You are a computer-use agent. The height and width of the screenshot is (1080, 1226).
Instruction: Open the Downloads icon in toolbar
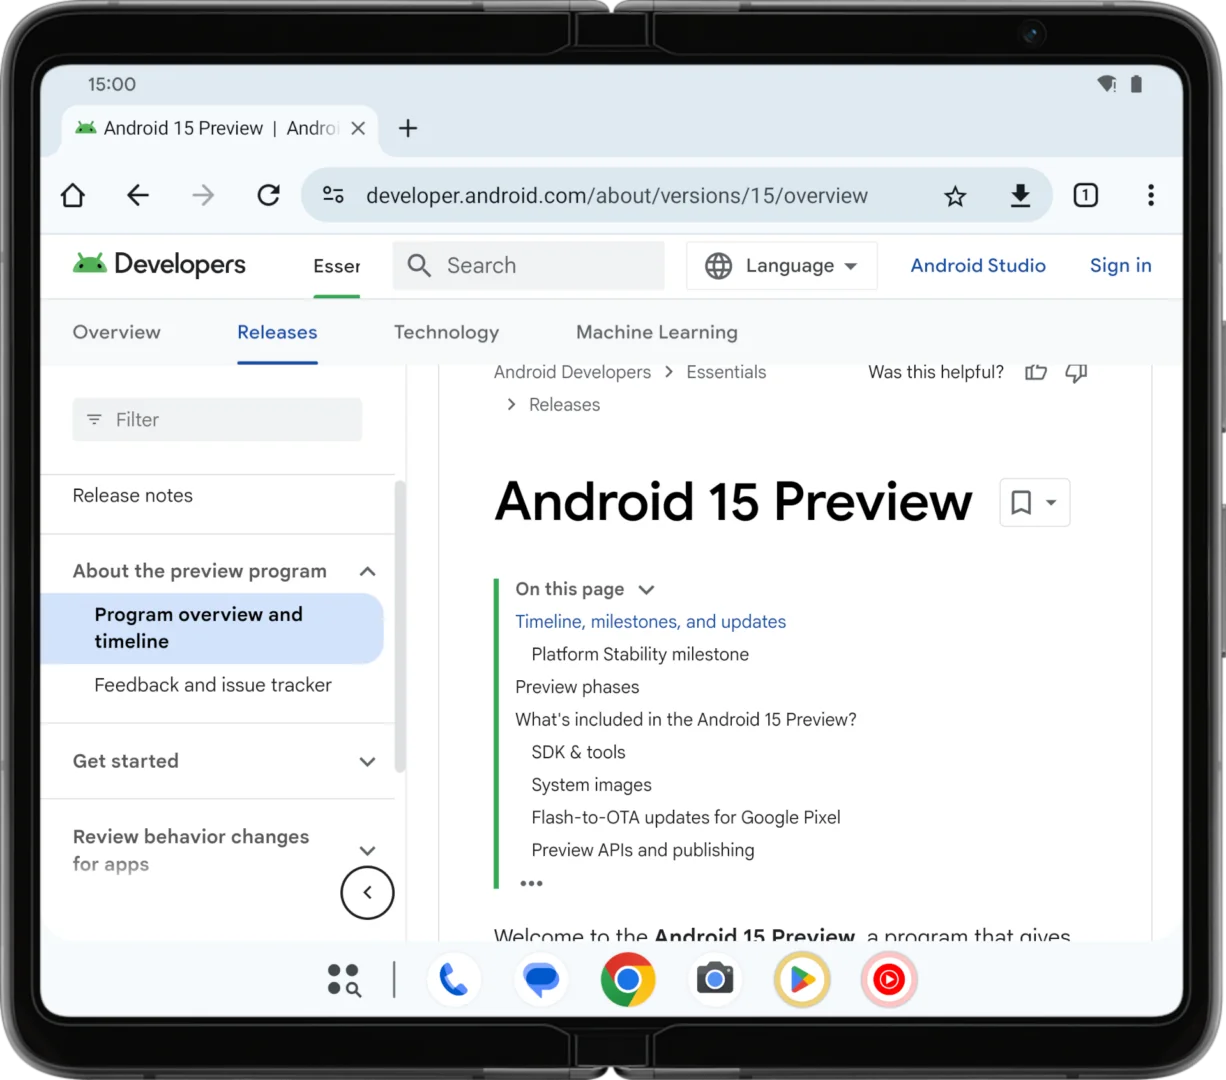pos(1020,195)
